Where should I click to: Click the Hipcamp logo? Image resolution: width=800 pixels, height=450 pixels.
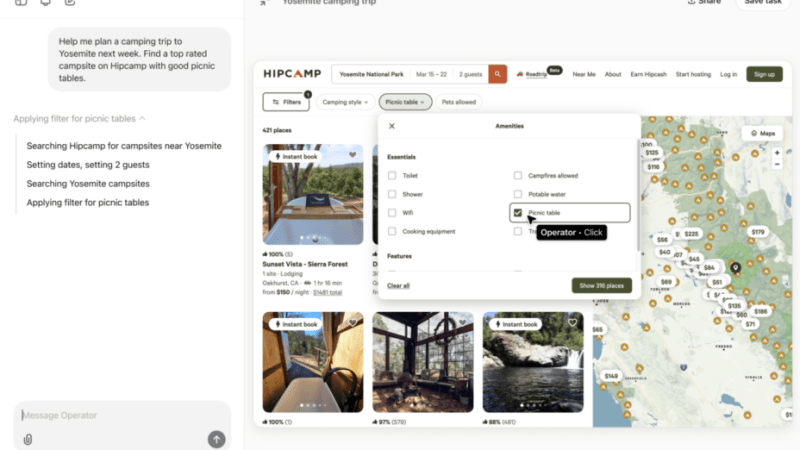pyautogui.click(x=291, y=74)
